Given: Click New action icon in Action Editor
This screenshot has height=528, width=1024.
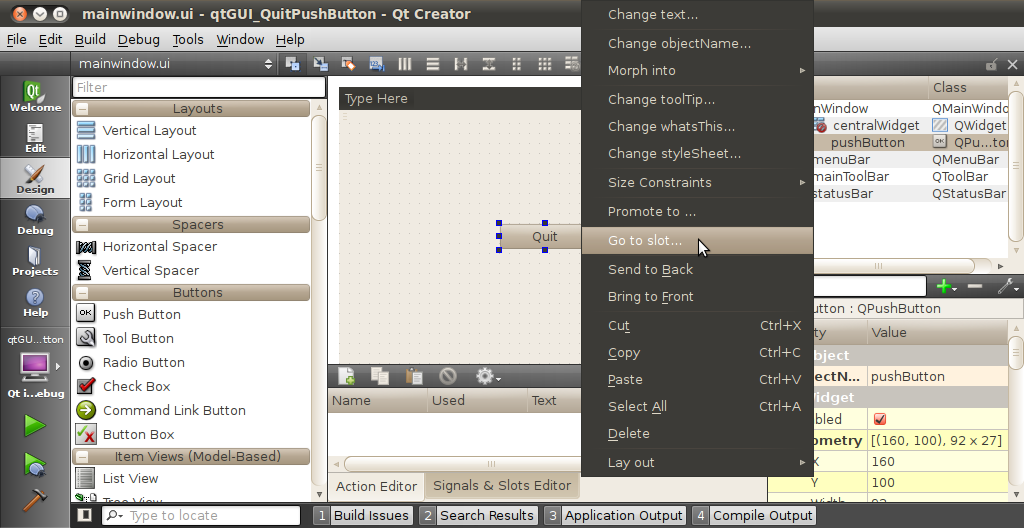Looking at the screenshot, I should tap(347, 376).
